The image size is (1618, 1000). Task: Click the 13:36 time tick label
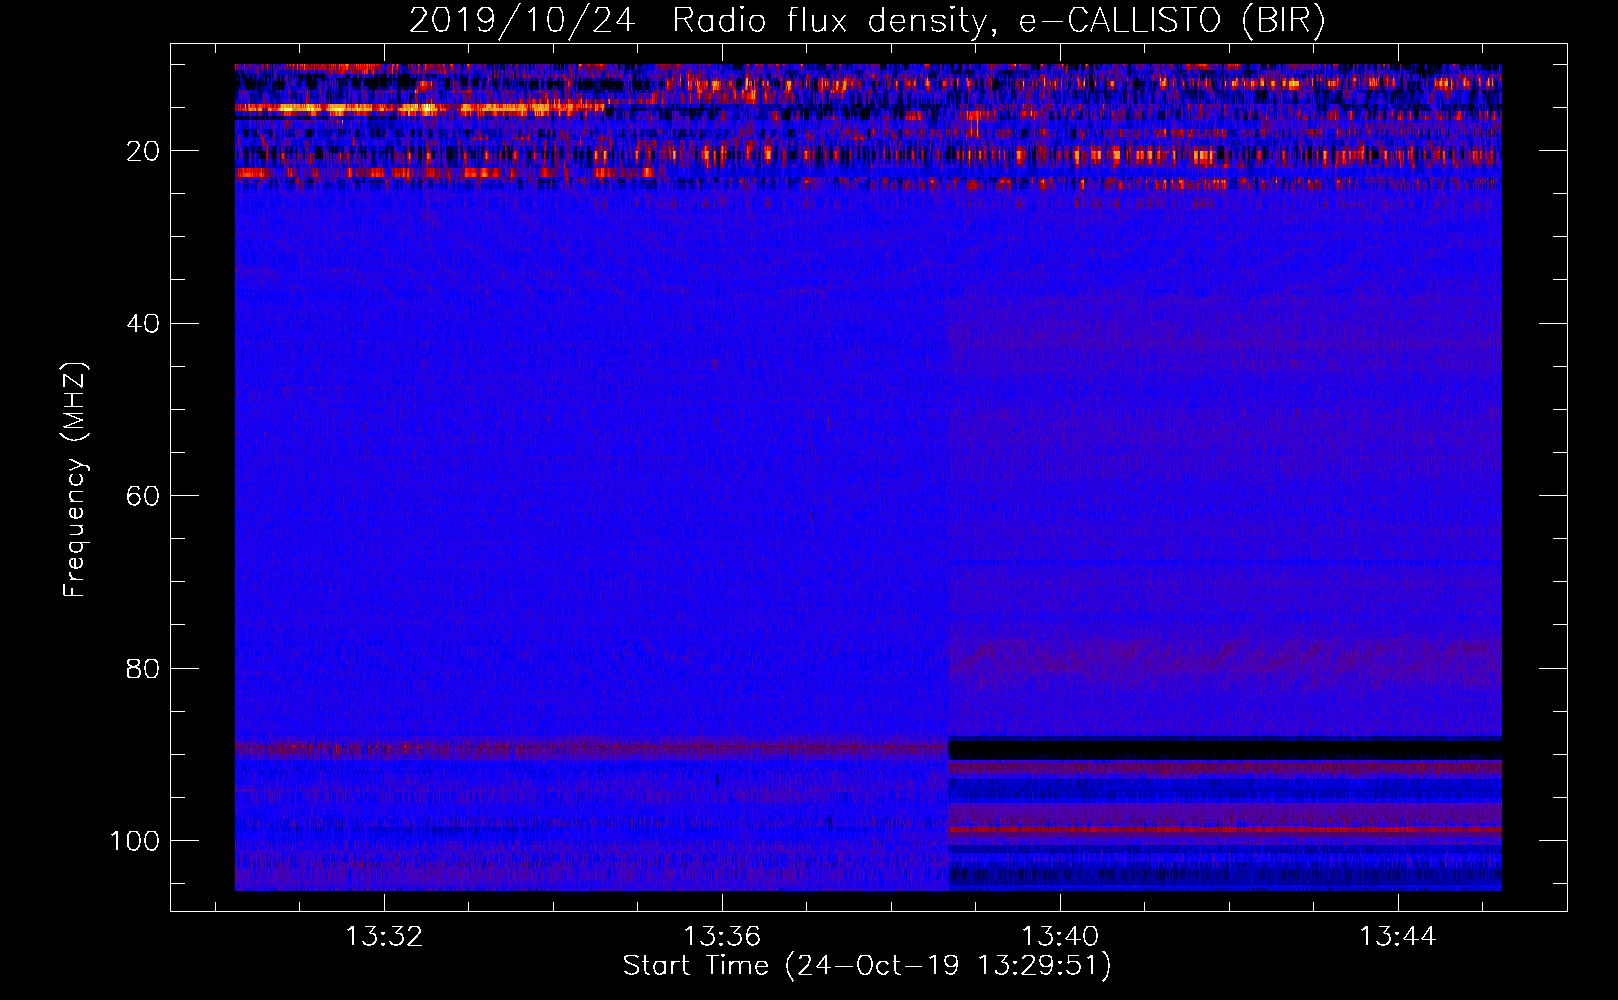click(722, 937)
